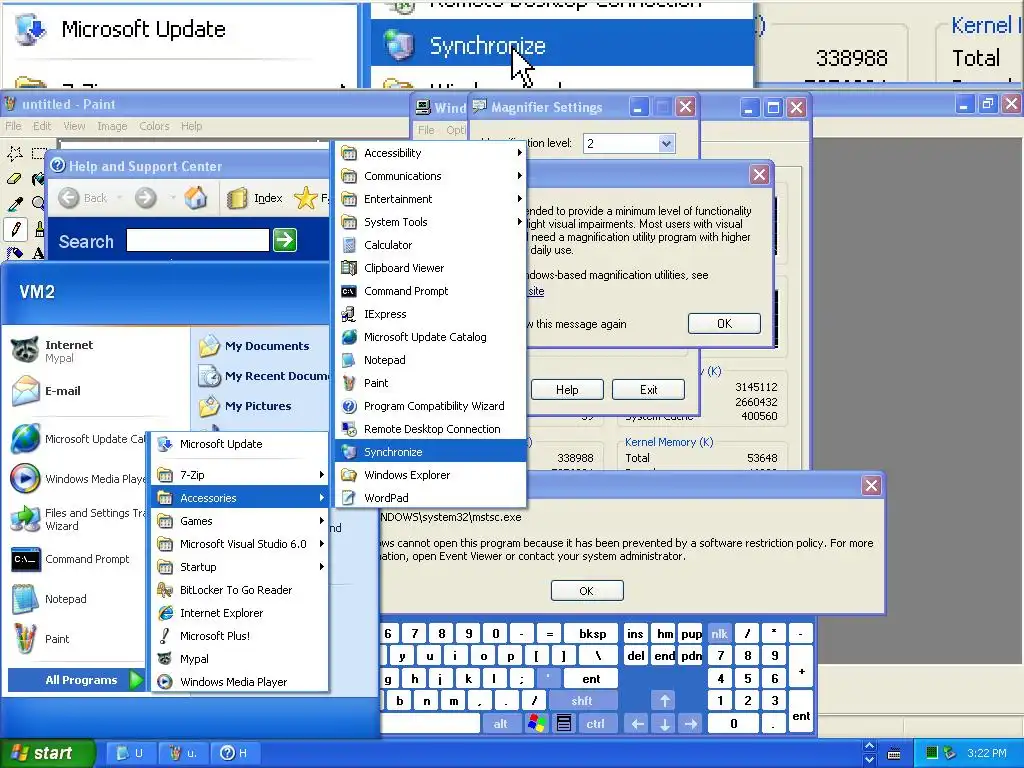Viewport: 1024px width, 768px height.
Task: Open Program Compatibility Wizard
Action: tap(431, 406)
